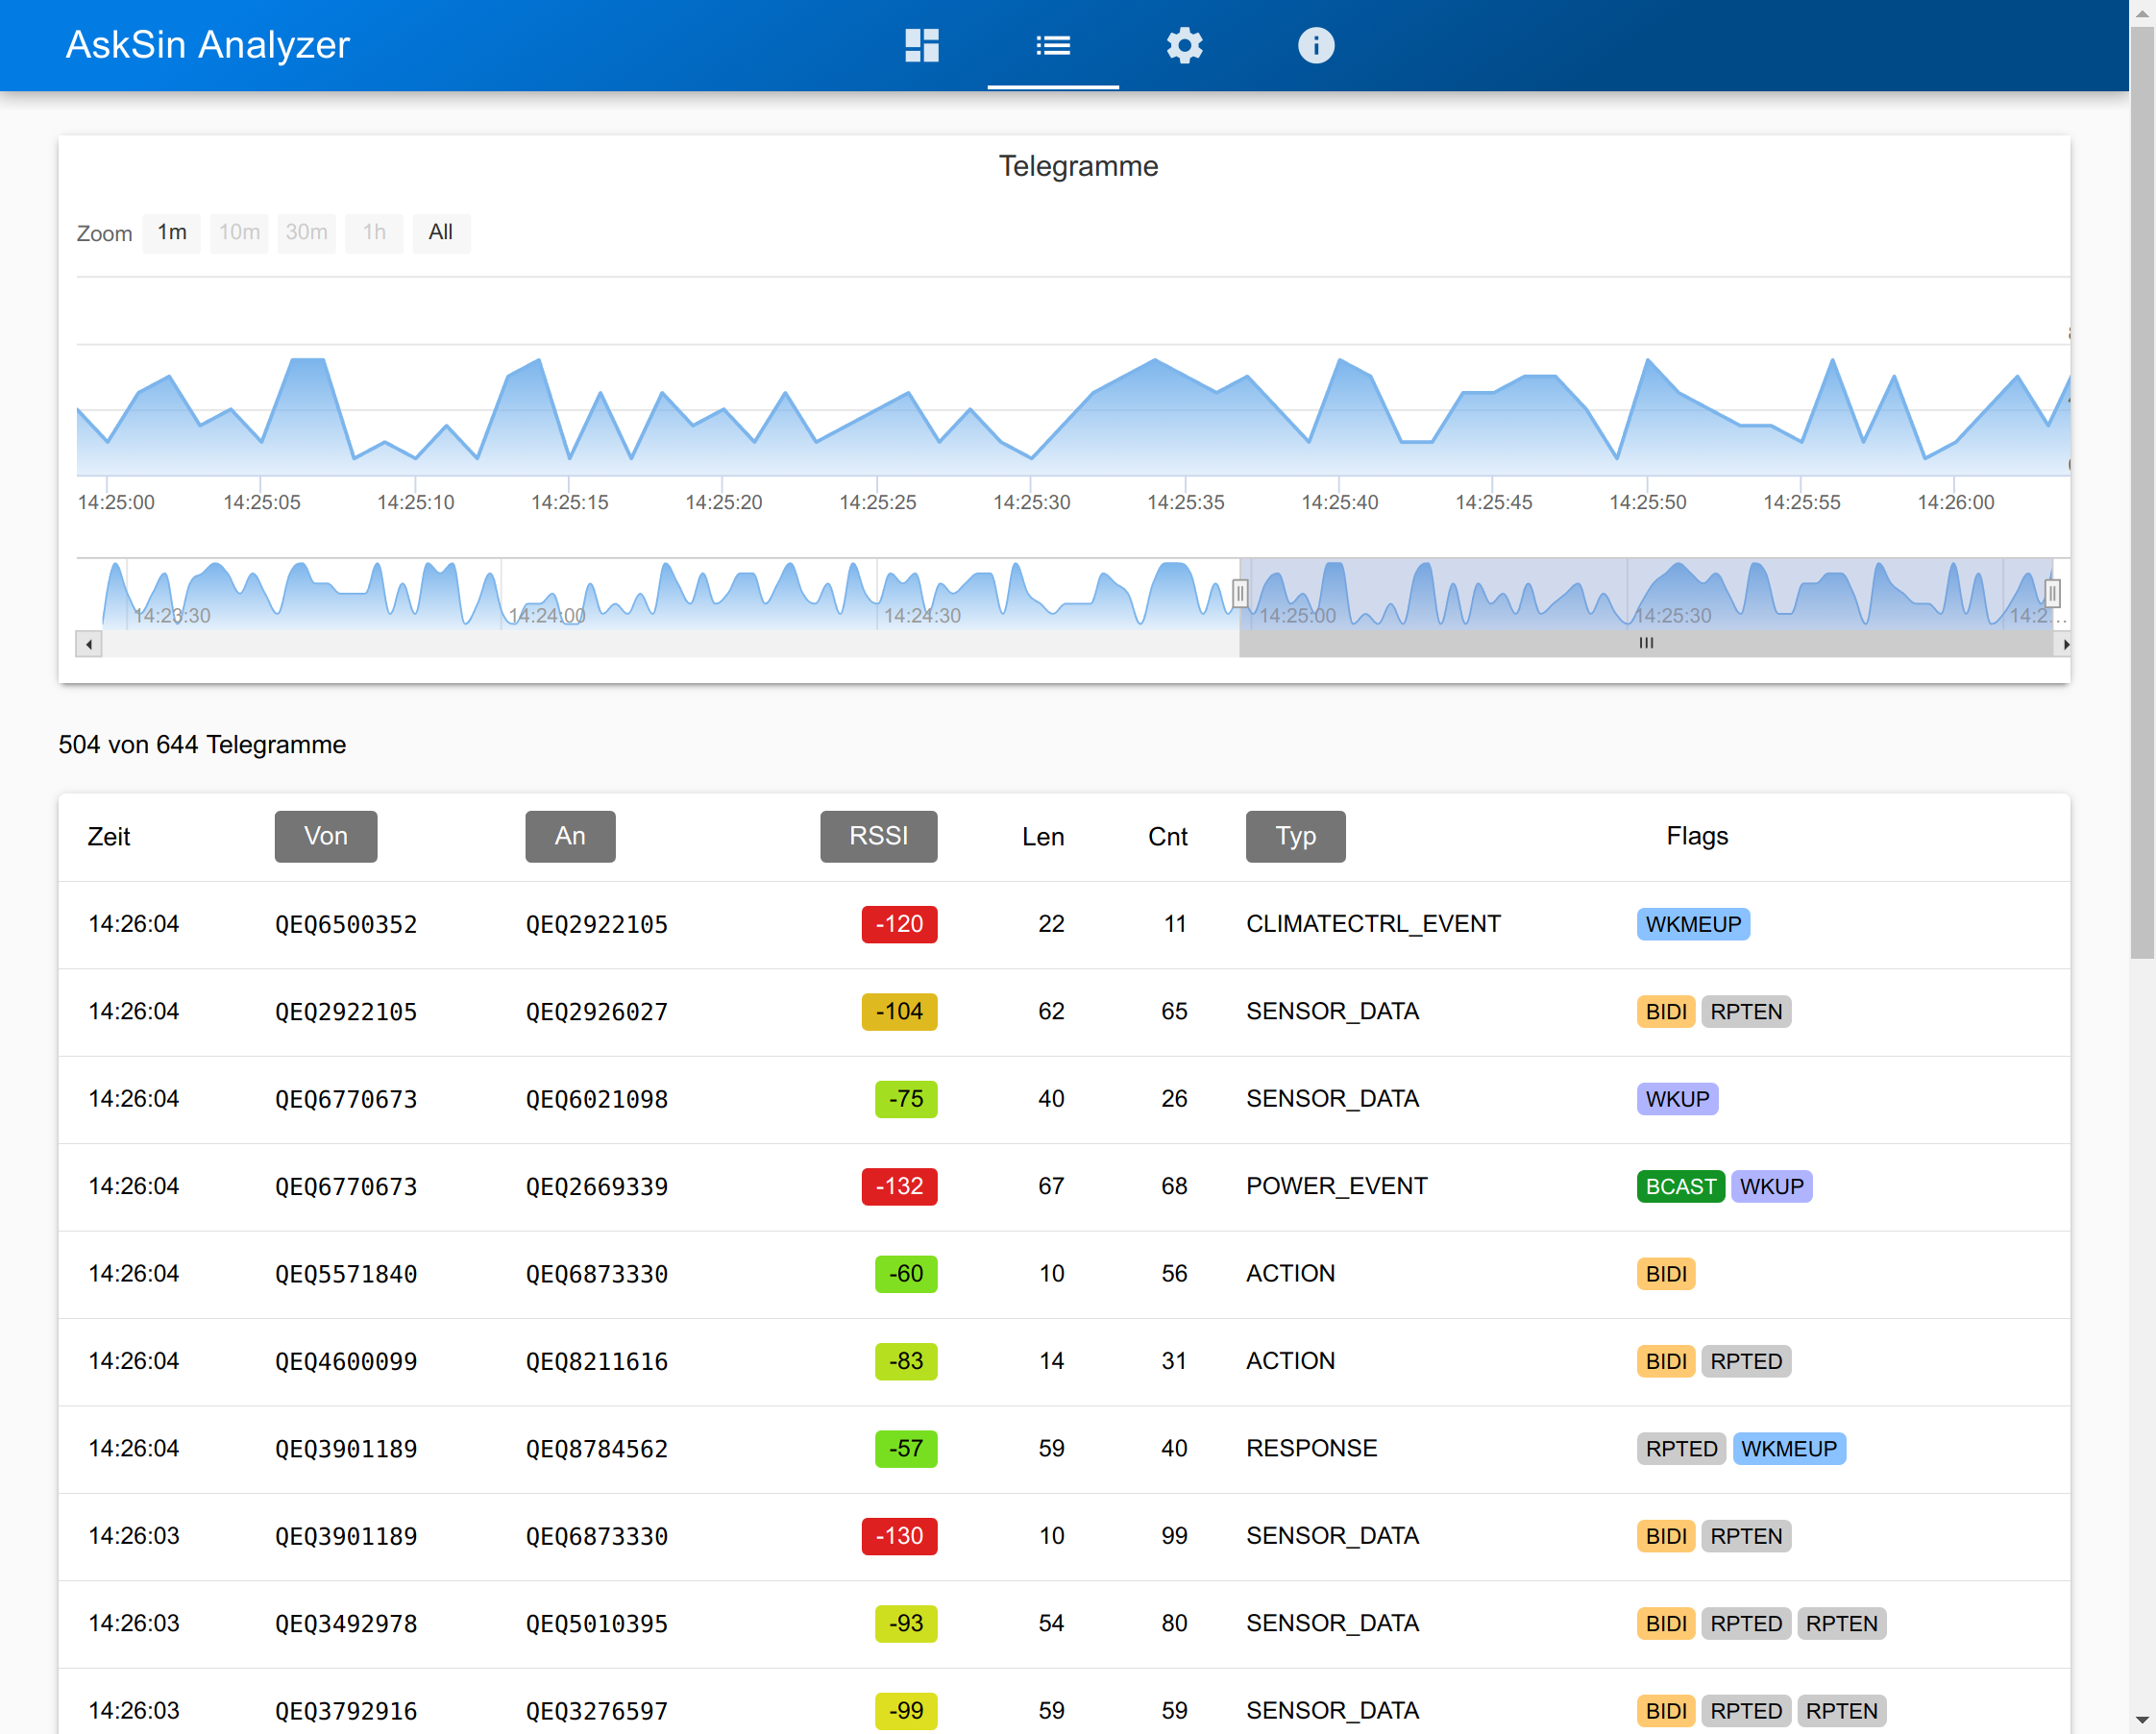Click WKMEUP flag of CLIMATECTRL_EVENT row
Viewport: 2156px width, 1734px height.
coord(1693,924)
